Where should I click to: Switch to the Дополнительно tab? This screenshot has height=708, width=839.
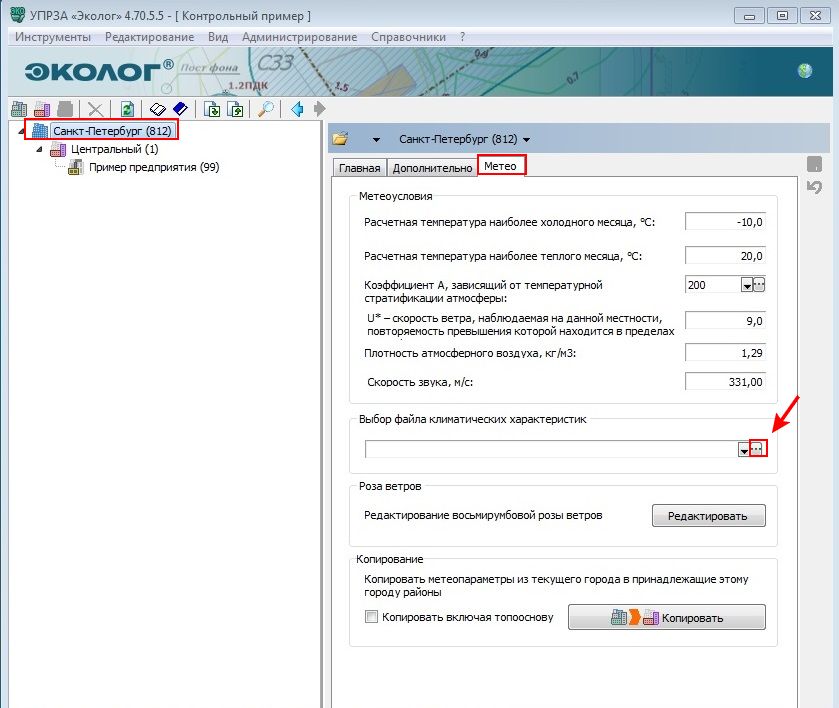(x=432, y=168)
